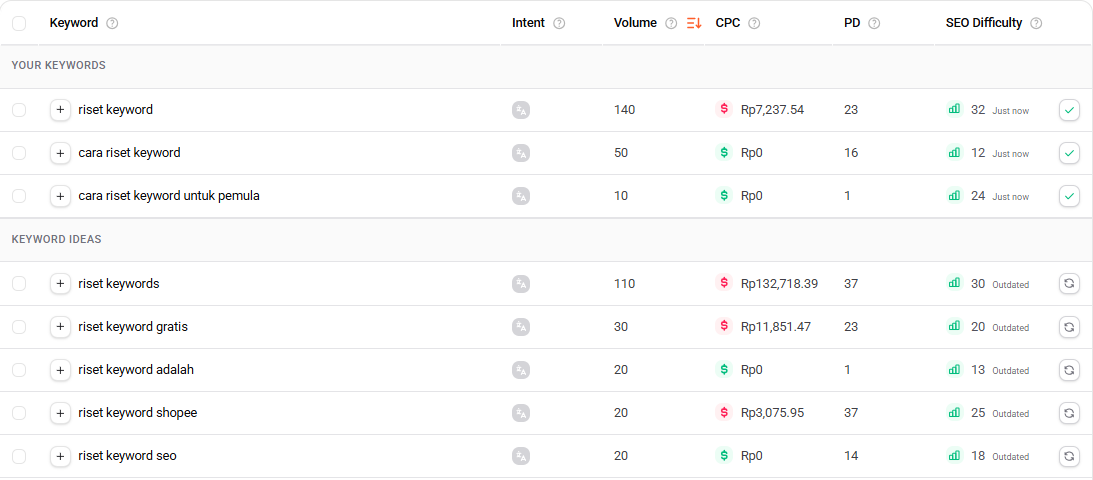Image resolution: width=1093 pixels, height=480 pixels.
Task: Select checkbox for riset keywords row
Action: (x=19, y=284)
